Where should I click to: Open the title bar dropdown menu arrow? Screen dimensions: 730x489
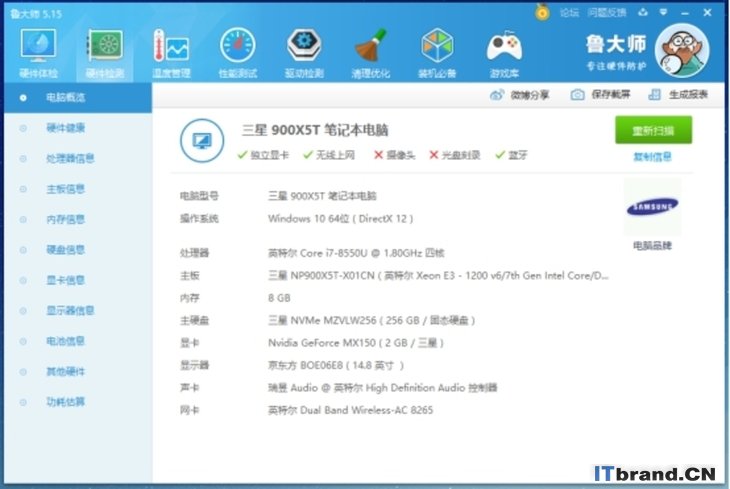point(663,13)
